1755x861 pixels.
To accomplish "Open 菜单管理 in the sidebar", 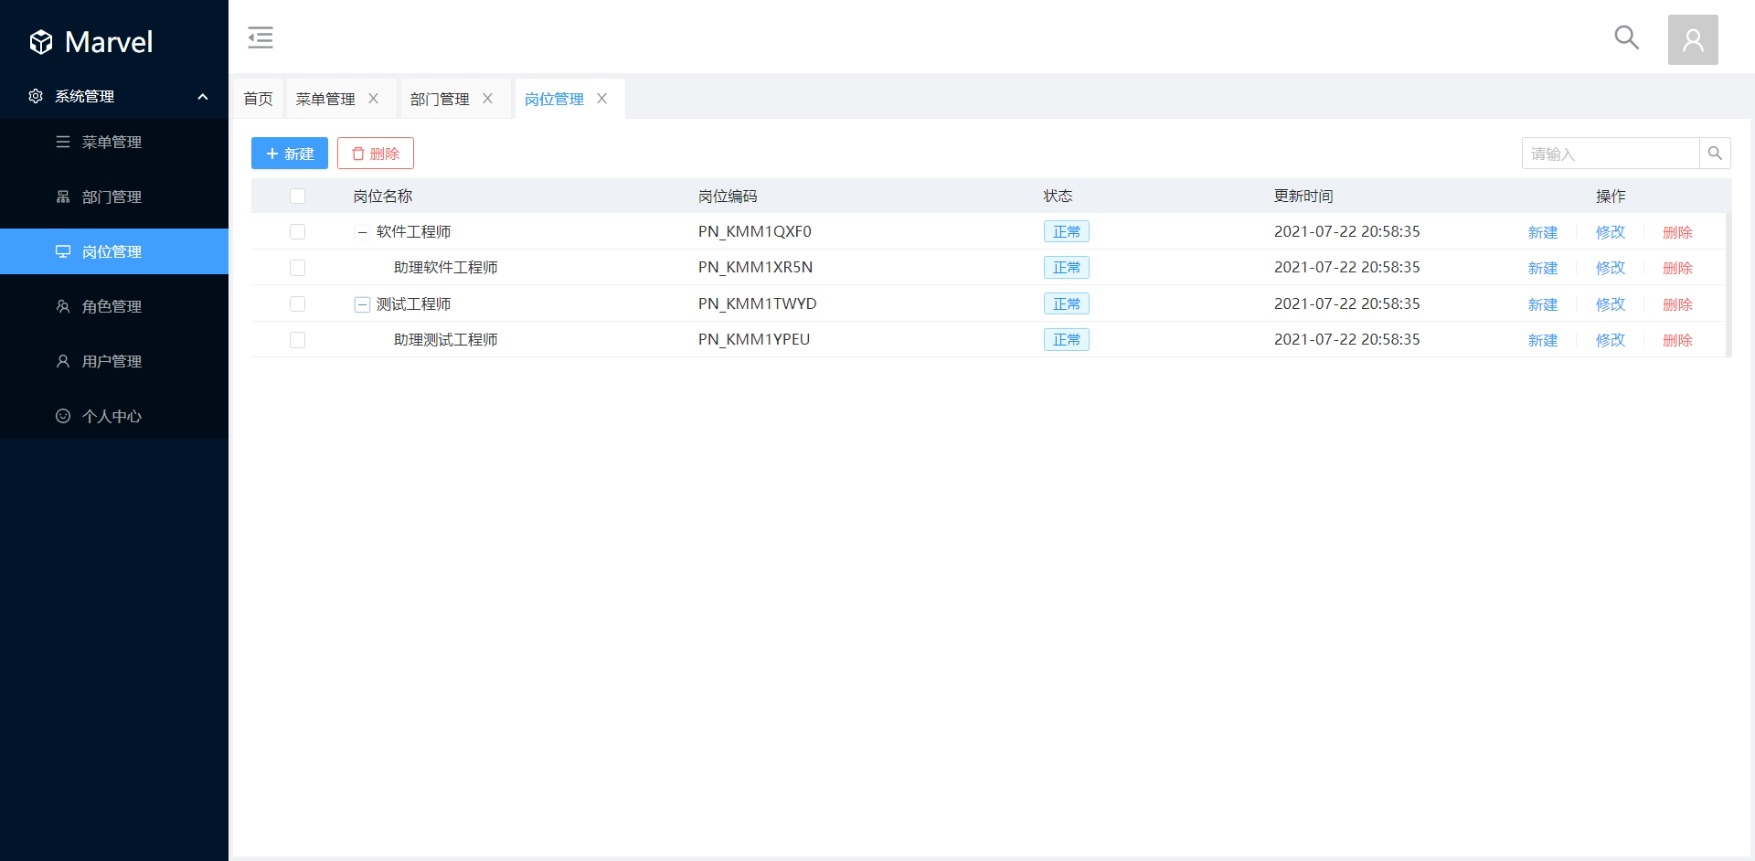I will coord(114,142).
